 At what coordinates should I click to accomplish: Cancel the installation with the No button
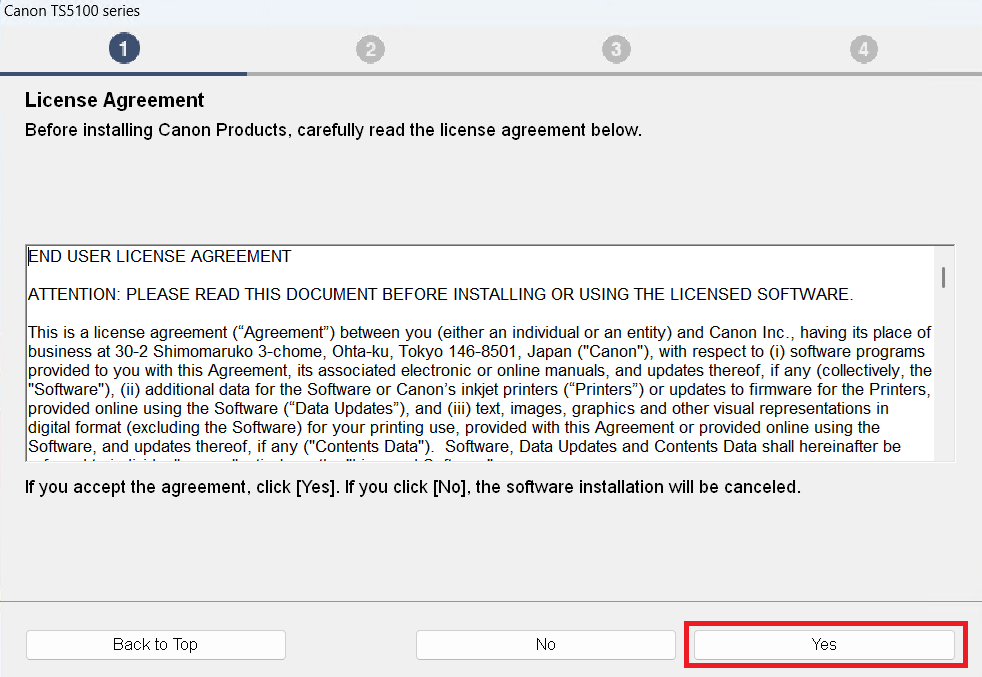click(545, 644)
